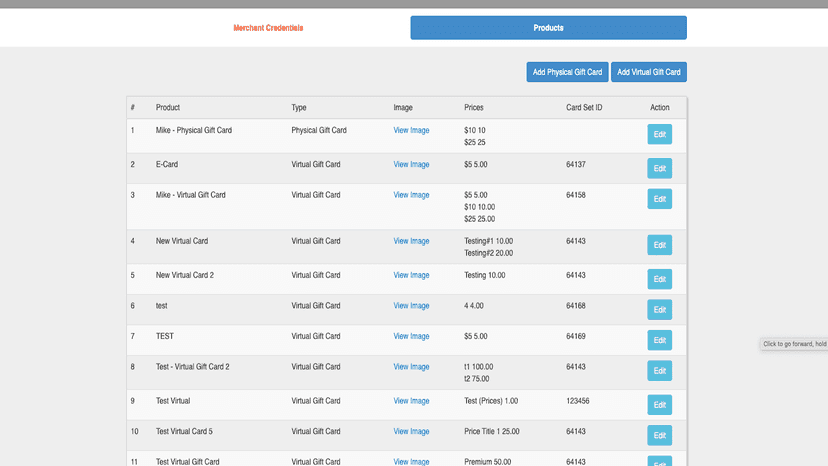Edit Mike - Virtual Gift Card product
The height and width of the screenshot is (466, 828).
point(660,199)
